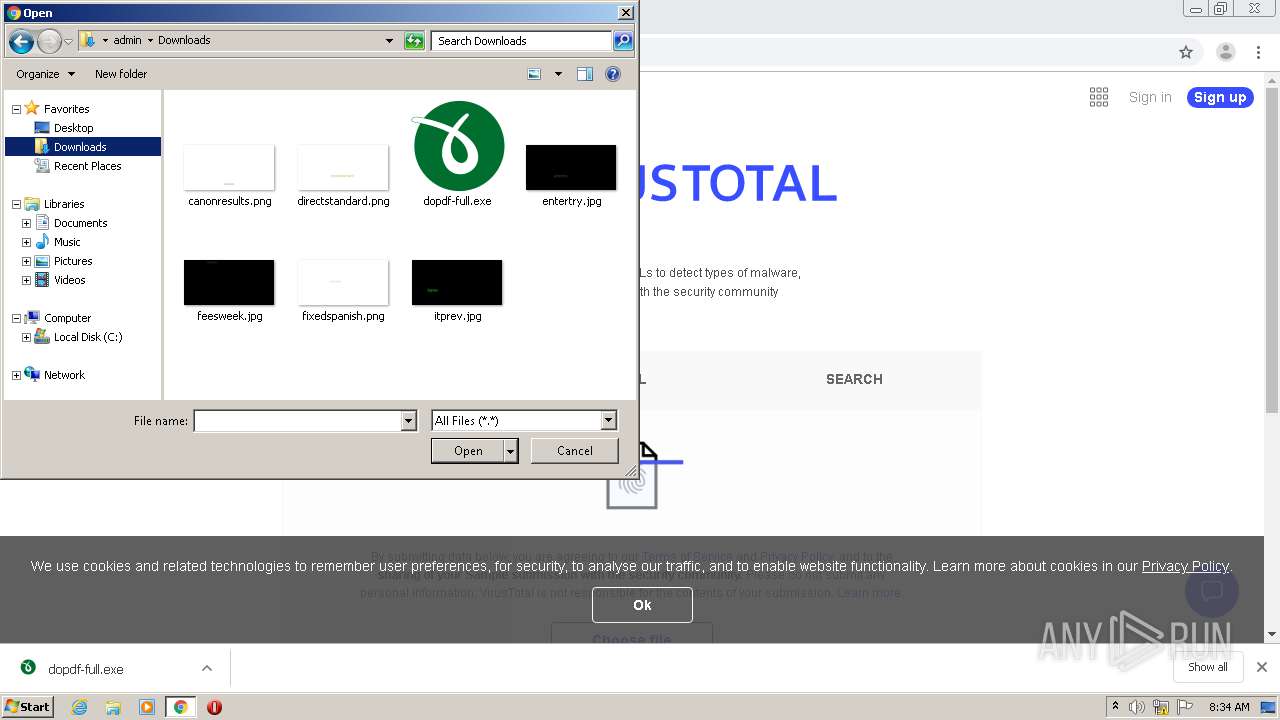Collapse the Favorites group
The width and height of the screenshot is (1280, 720).
pos(16,109)
